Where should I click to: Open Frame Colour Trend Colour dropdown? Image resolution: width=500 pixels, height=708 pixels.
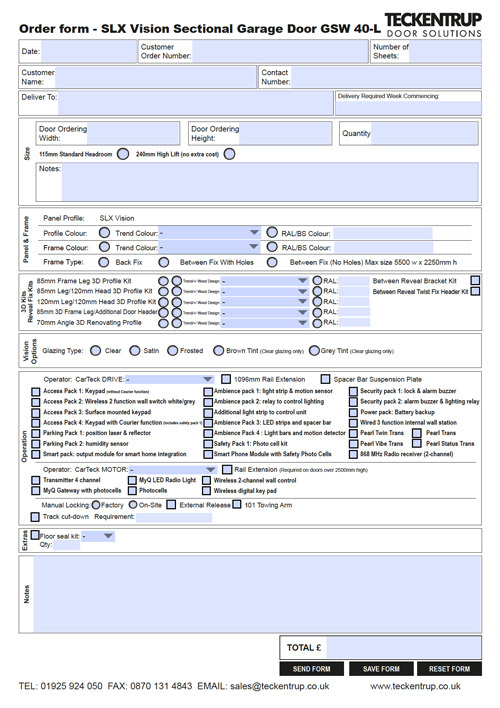210,247
